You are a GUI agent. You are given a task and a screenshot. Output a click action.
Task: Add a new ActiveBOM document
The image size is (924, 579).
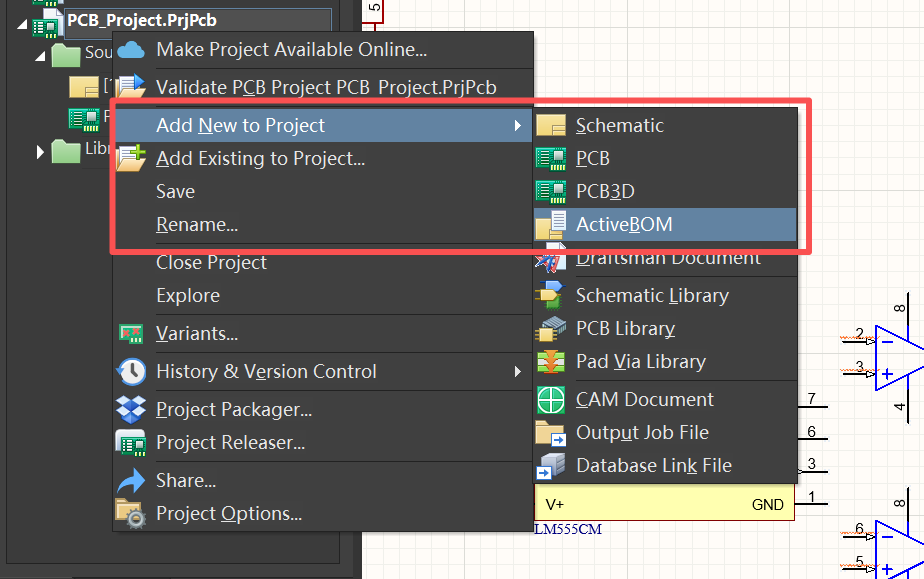665,224
